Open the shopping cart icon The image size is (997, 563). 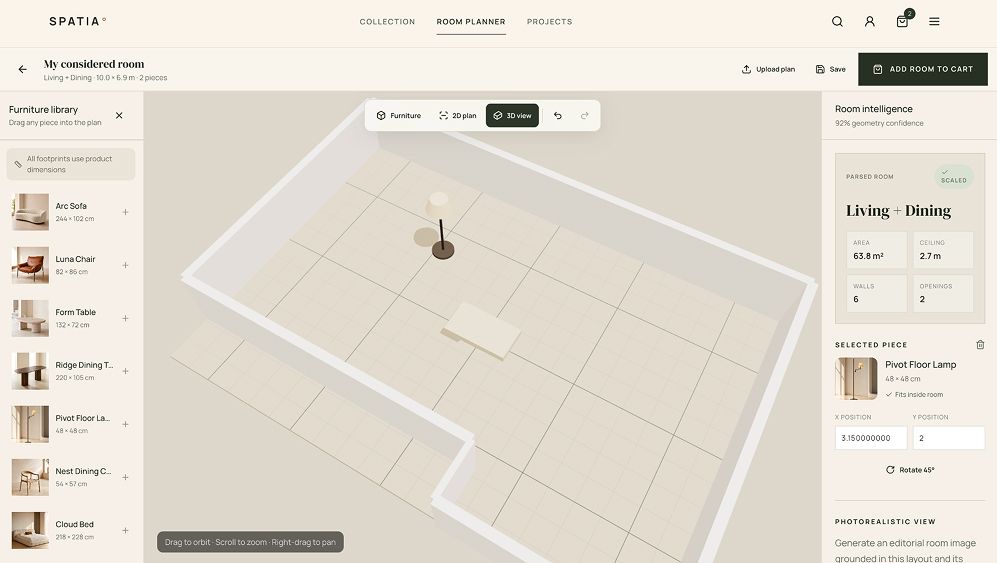click(902, 22)
